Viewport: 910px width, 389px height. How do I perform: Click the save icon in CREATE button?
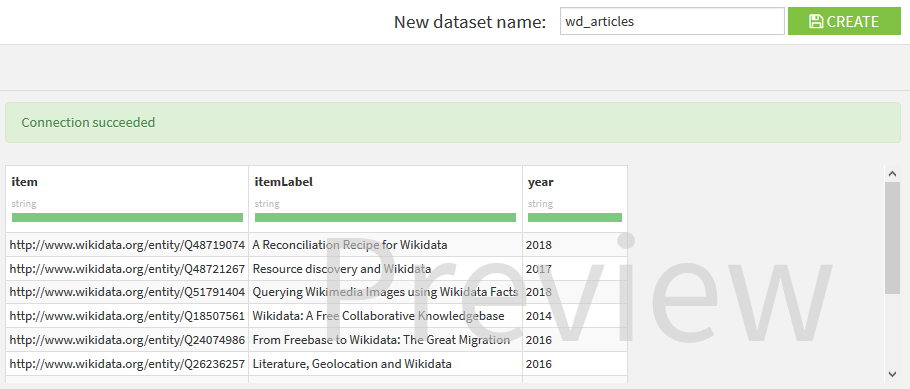tap(816, 21)
